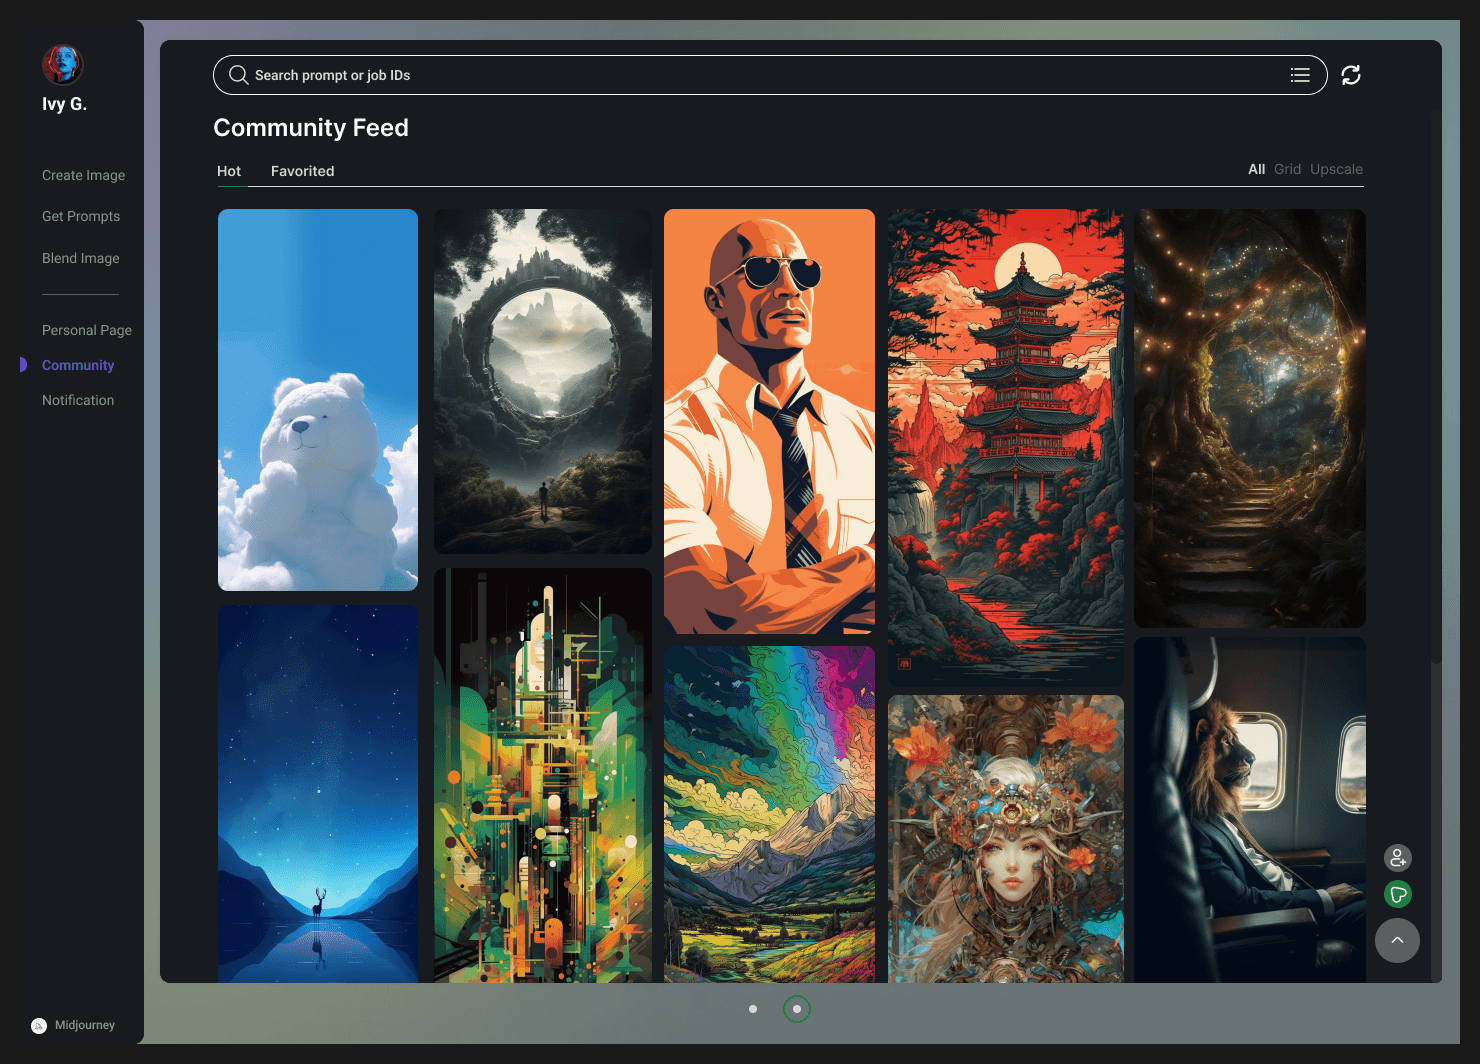Click Ivy G. profile avatar
This screenshot has height=1064, width=1480.
click(62, 65)
